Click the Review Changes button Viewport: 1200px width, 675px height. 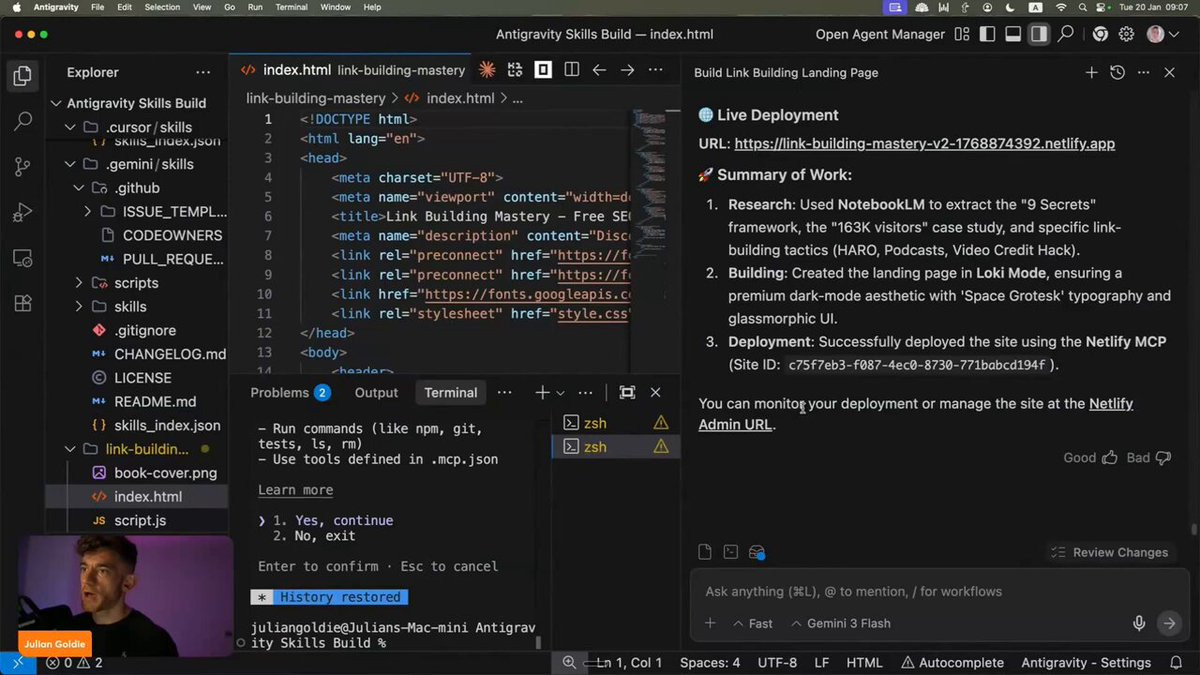coord(1110,552)
